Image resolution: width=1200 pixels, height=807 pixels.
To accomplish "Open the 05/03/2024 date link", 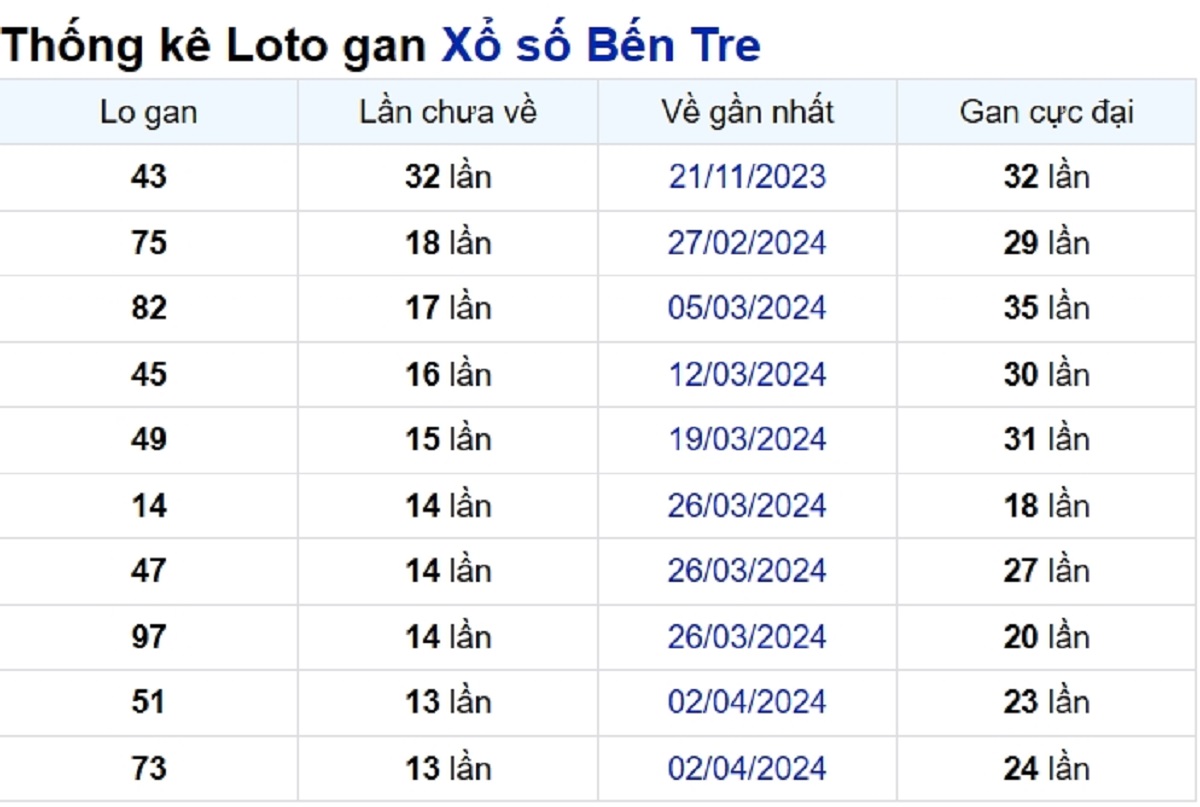I will click(747, 308).
